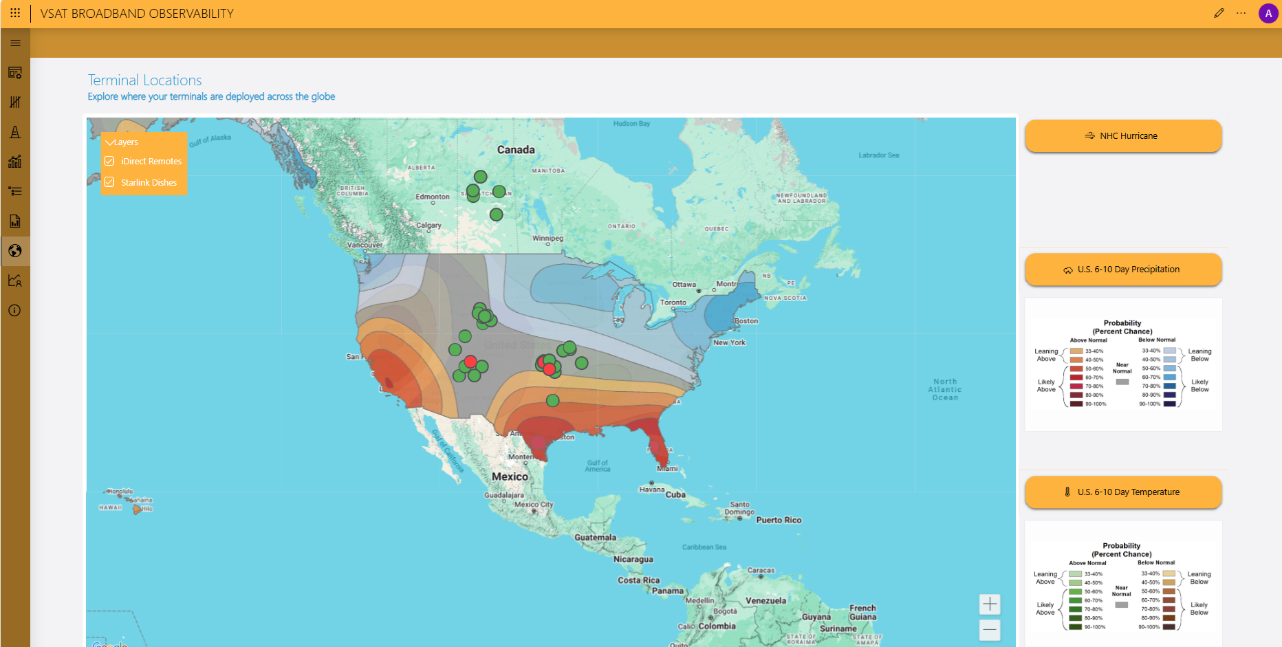Viewport: 1282px width, 647px height.
Task: Click the U.S. 6-10 Day Temperature button
Action: pos(1123,492)
